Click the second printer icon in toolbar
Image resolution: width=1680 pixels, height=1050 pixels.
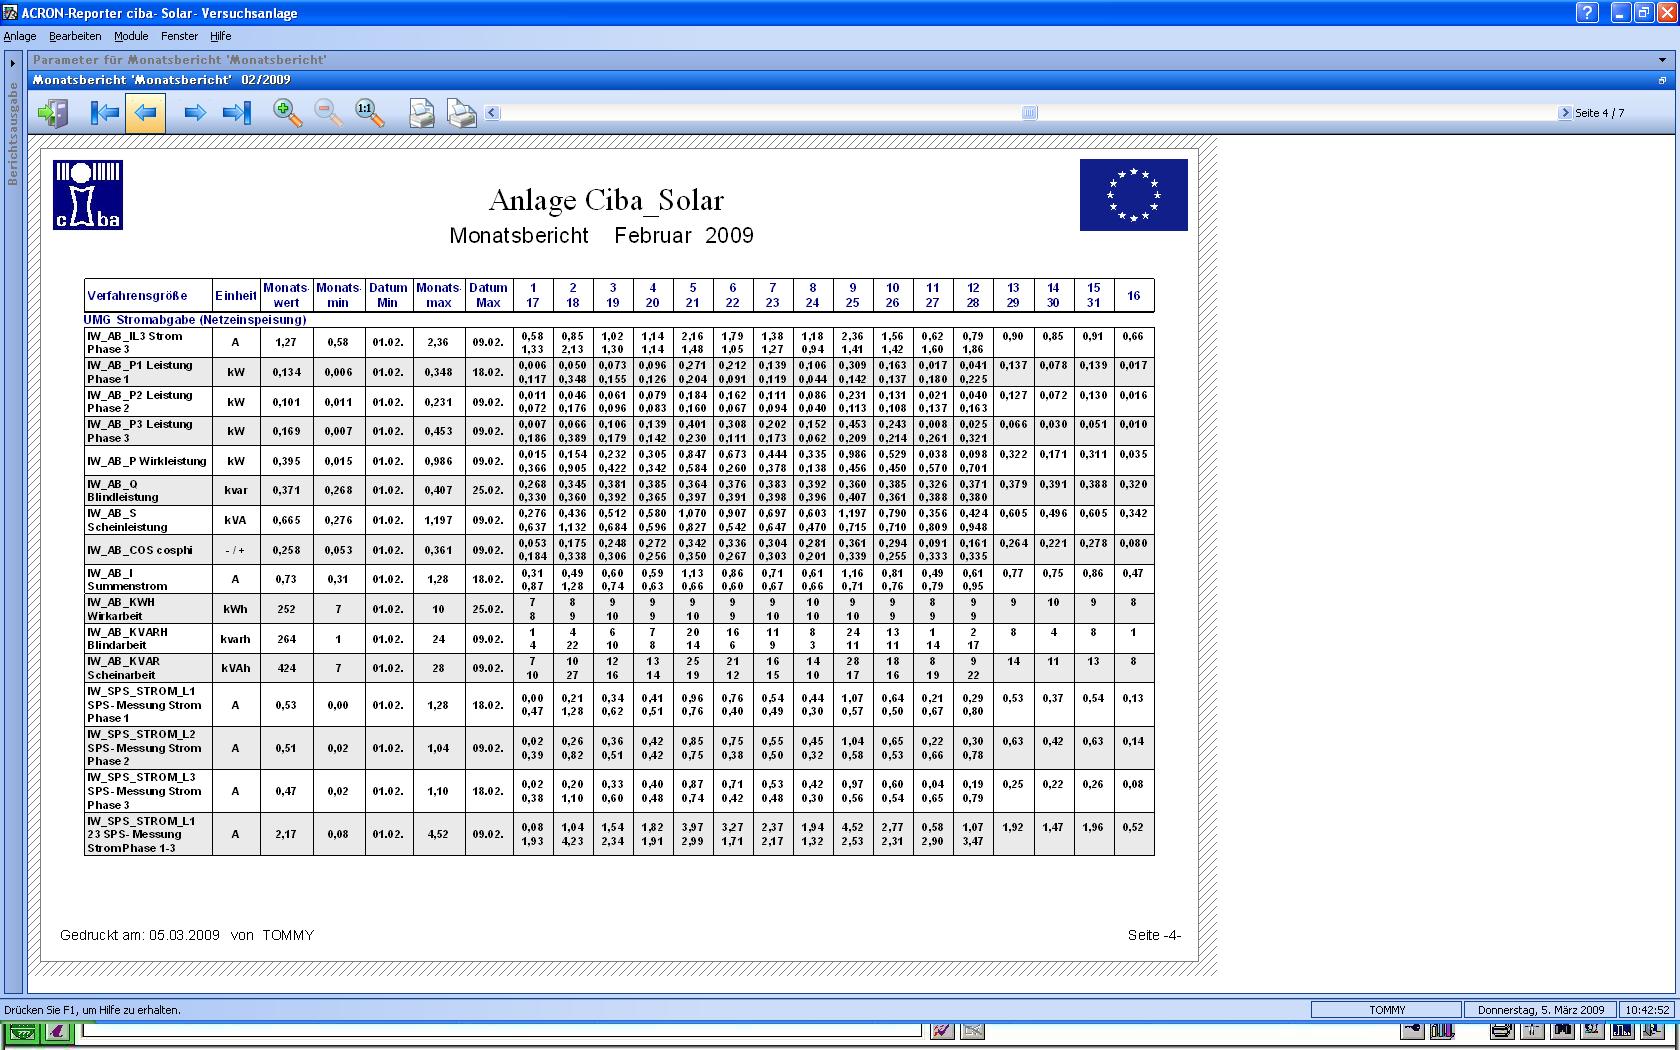[461, 113]
